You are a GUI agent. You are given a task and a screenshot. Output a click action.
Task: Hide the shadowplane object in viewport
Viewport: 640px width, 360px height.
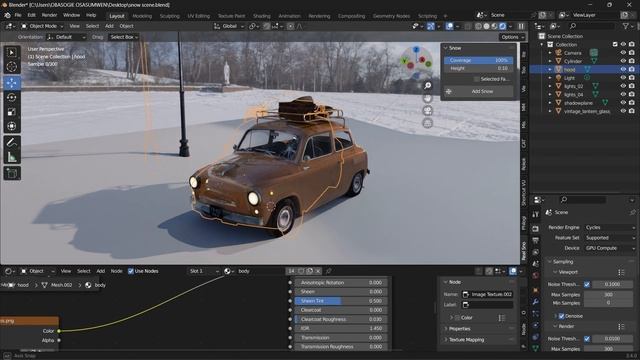(623, 103)
